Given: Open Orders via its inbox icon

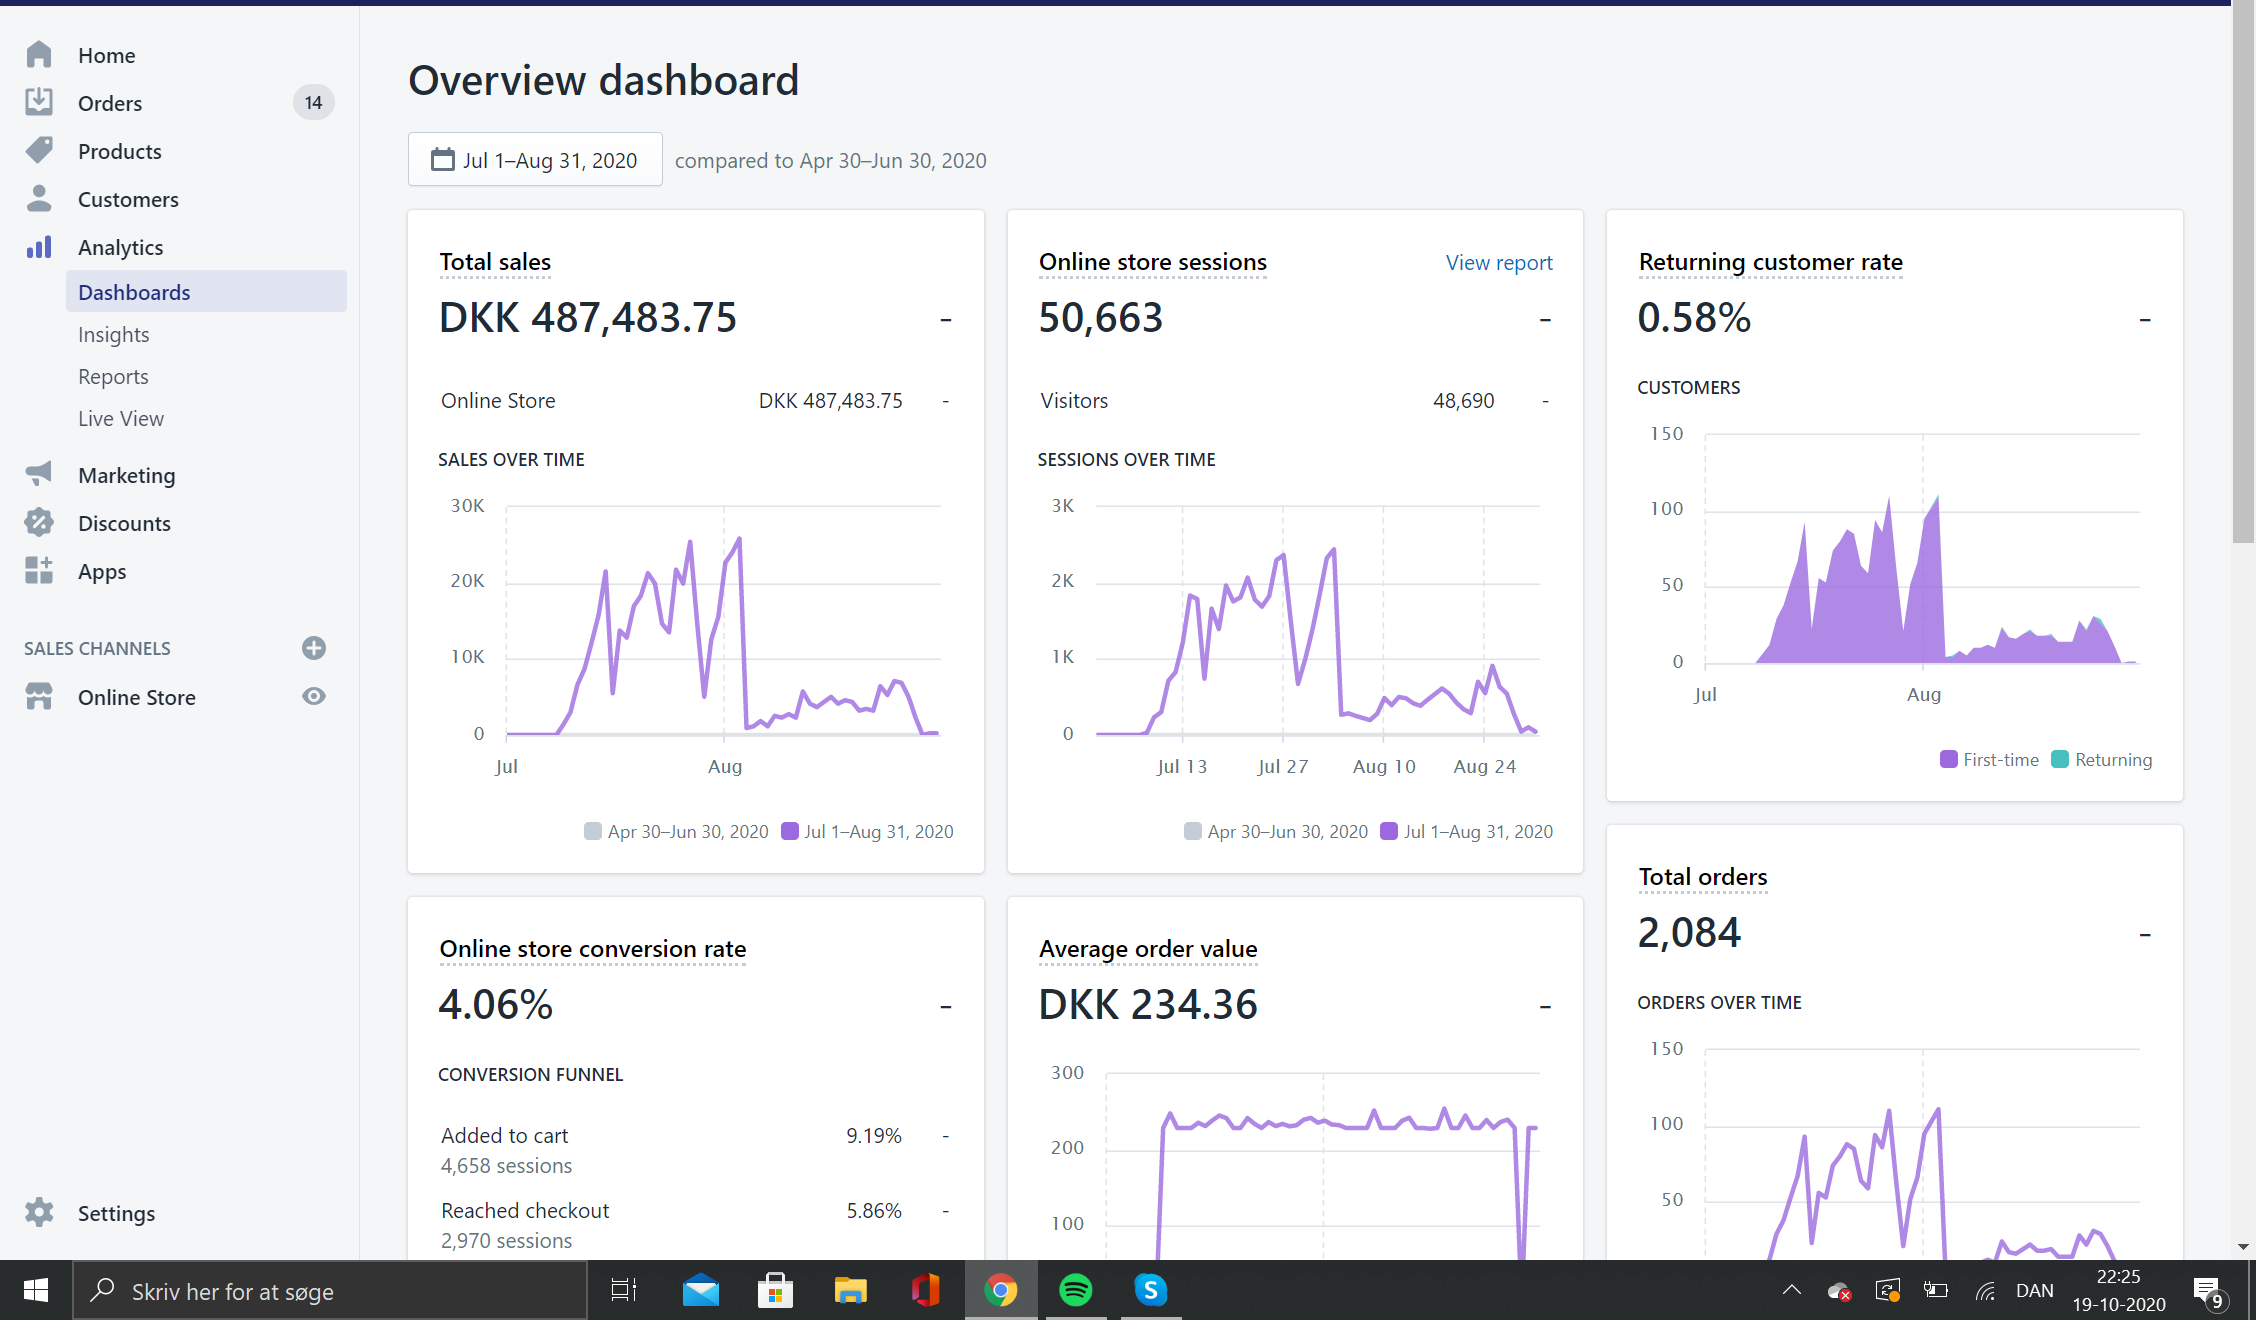Looking at the screenshot, I should point(39,102).
